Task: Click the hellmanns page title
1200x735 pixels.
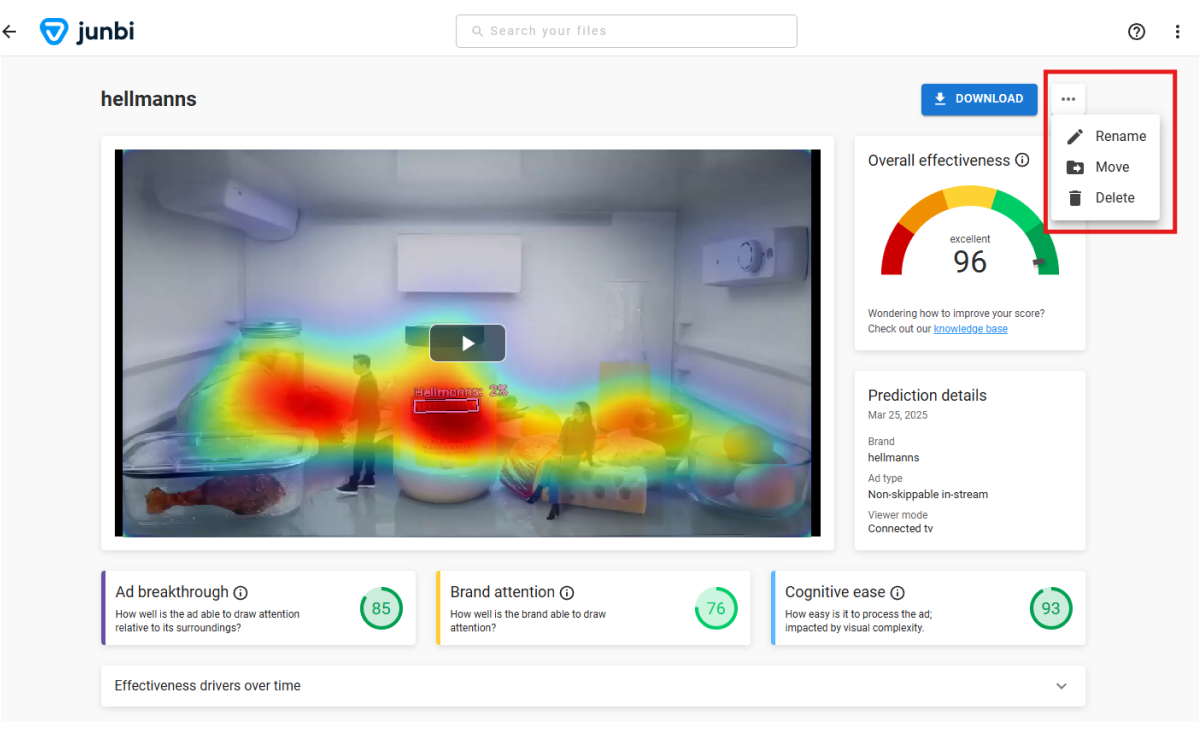Action: [149, 99]
